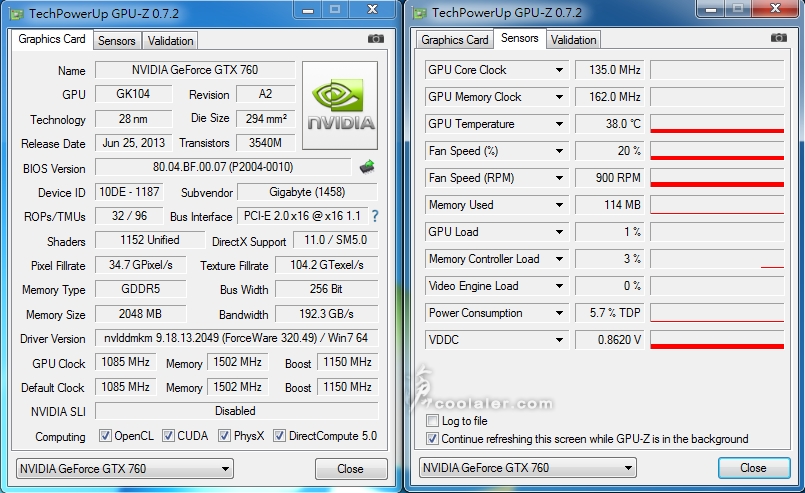Toggle the CUDA checkbox
The image size is (805, 493).
click(x=168, y=436)
